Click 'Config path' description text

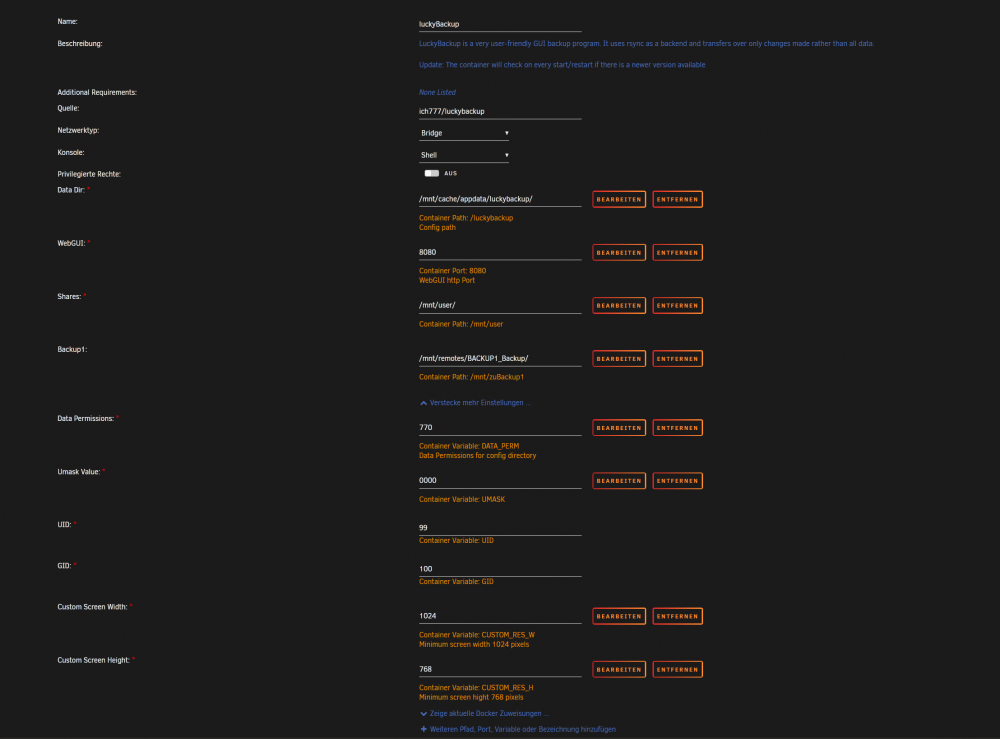pos(438,228)
